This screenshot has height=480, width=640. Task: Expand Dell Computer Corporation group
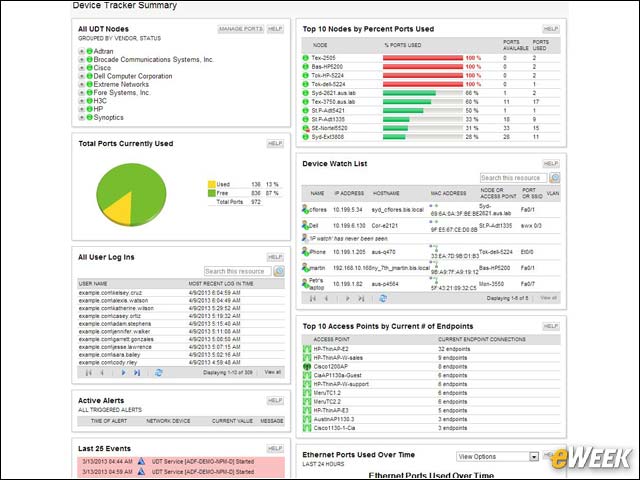point(82,76)
